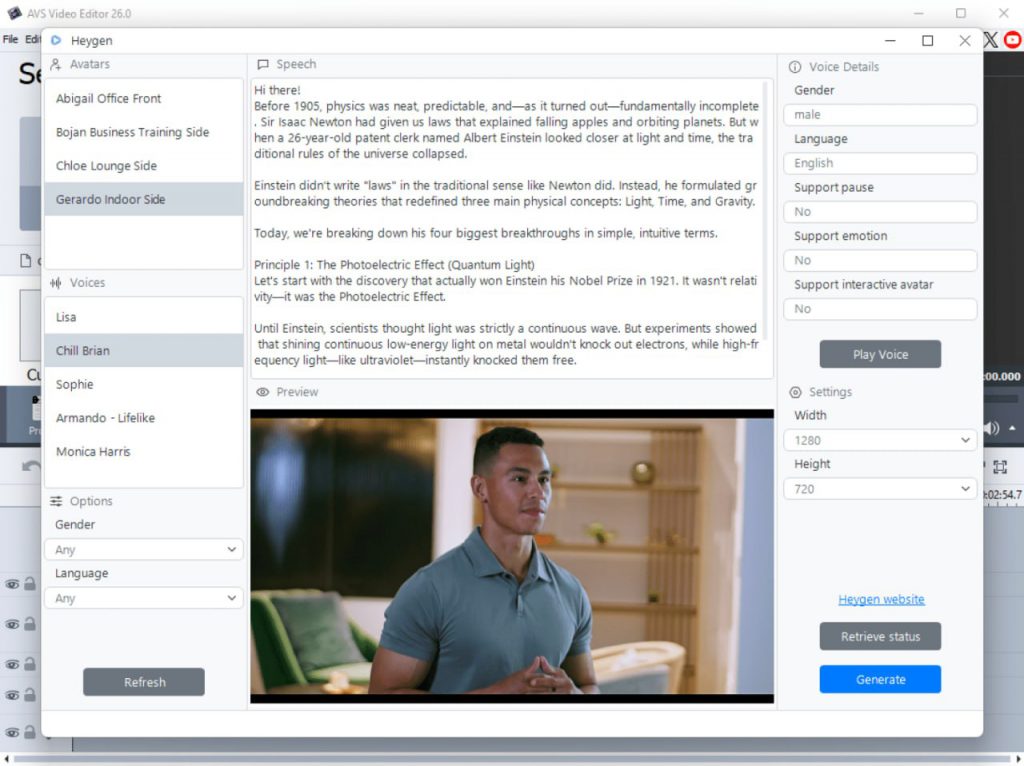Click the Voice Details info icon
Screen dimensions: 1024x766
[795, 67]
